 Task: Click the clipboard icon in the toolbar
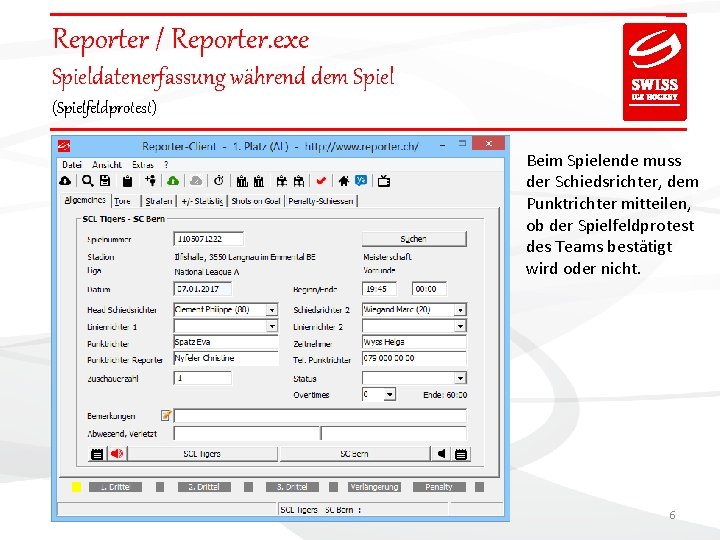pos(127,181)
